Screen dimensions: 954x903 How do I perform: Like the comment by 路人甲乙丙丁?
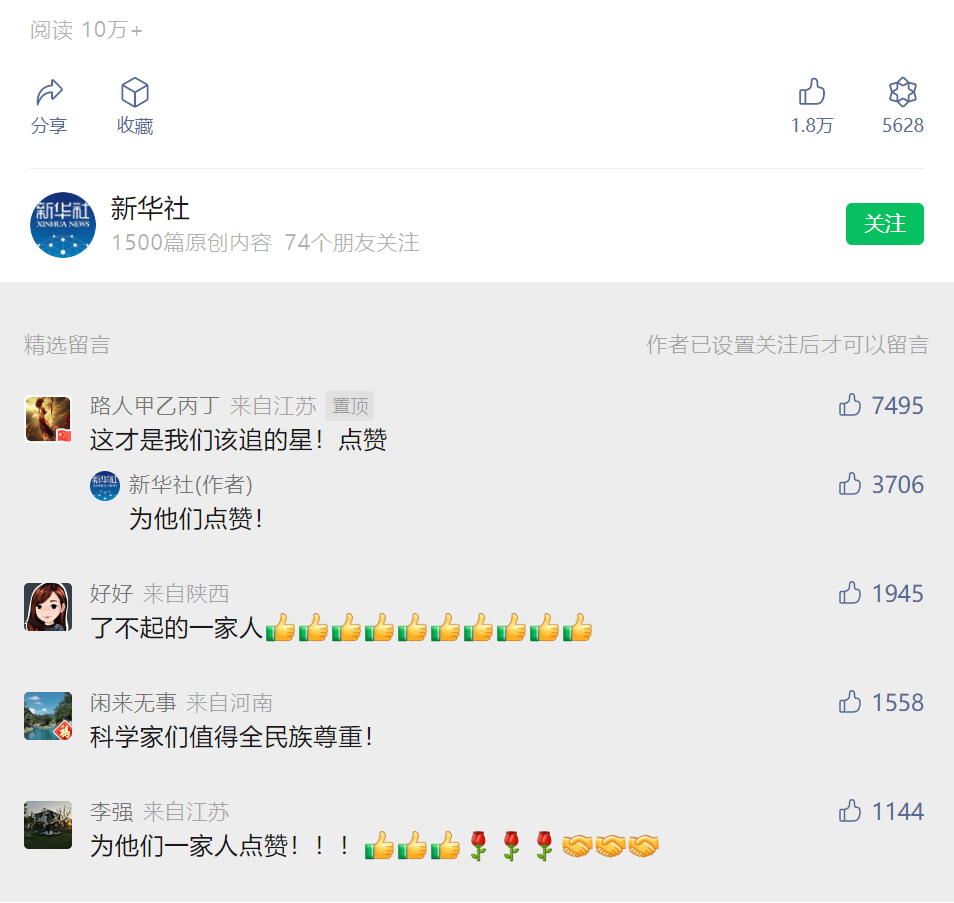coord(850,405)
